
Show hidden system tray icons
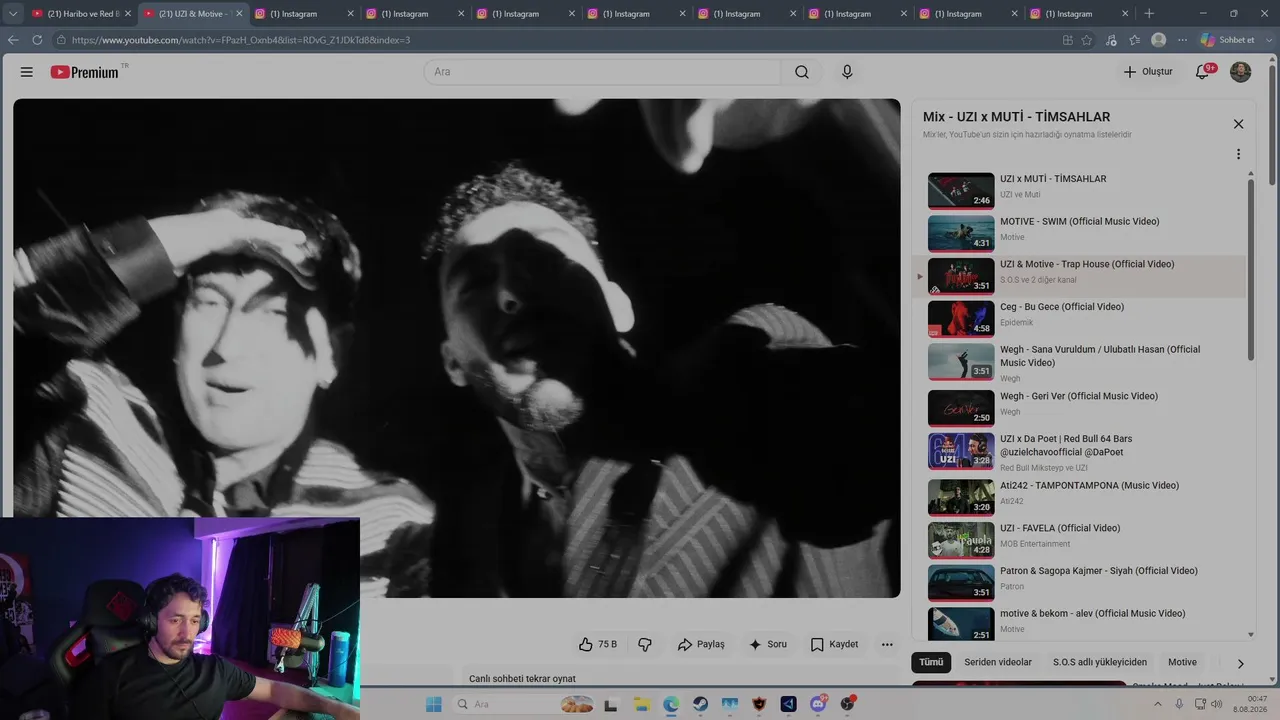click(x=1158, y=704)
